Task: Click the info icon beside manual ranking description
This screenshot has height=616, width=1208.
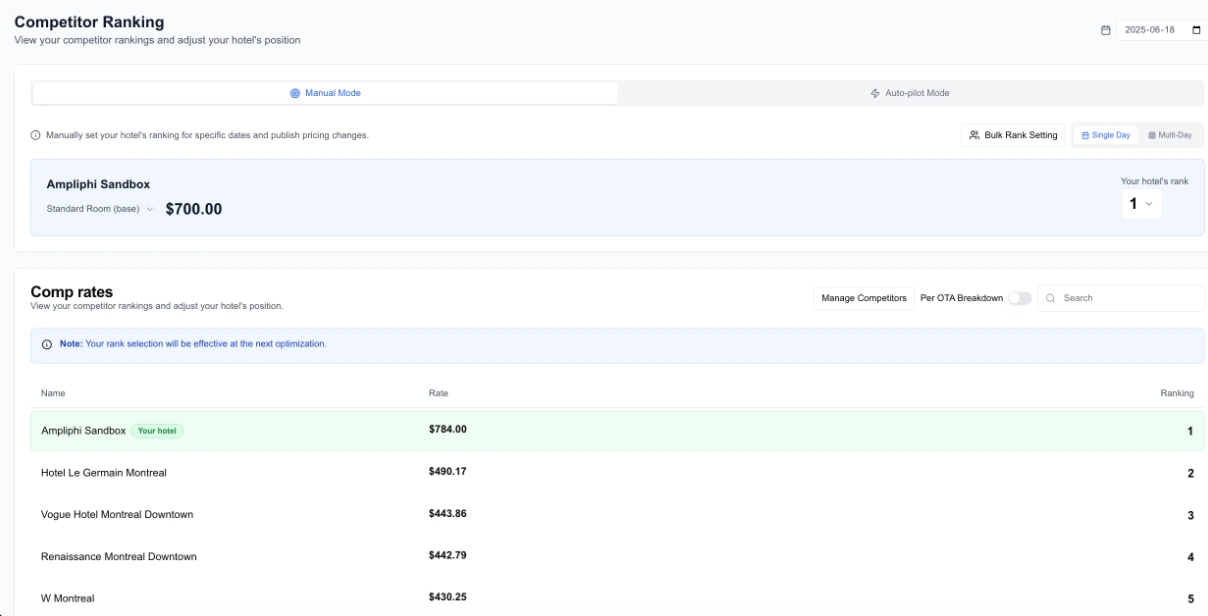Action: pos(36,135)
